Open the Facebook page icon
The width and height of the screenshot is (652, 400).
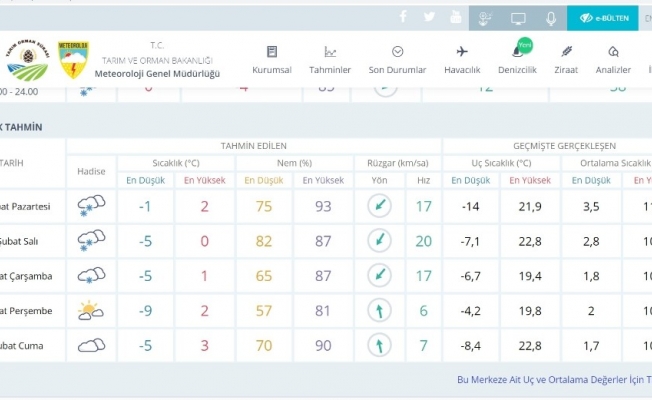pyautogui.click(x=404, y=17)
